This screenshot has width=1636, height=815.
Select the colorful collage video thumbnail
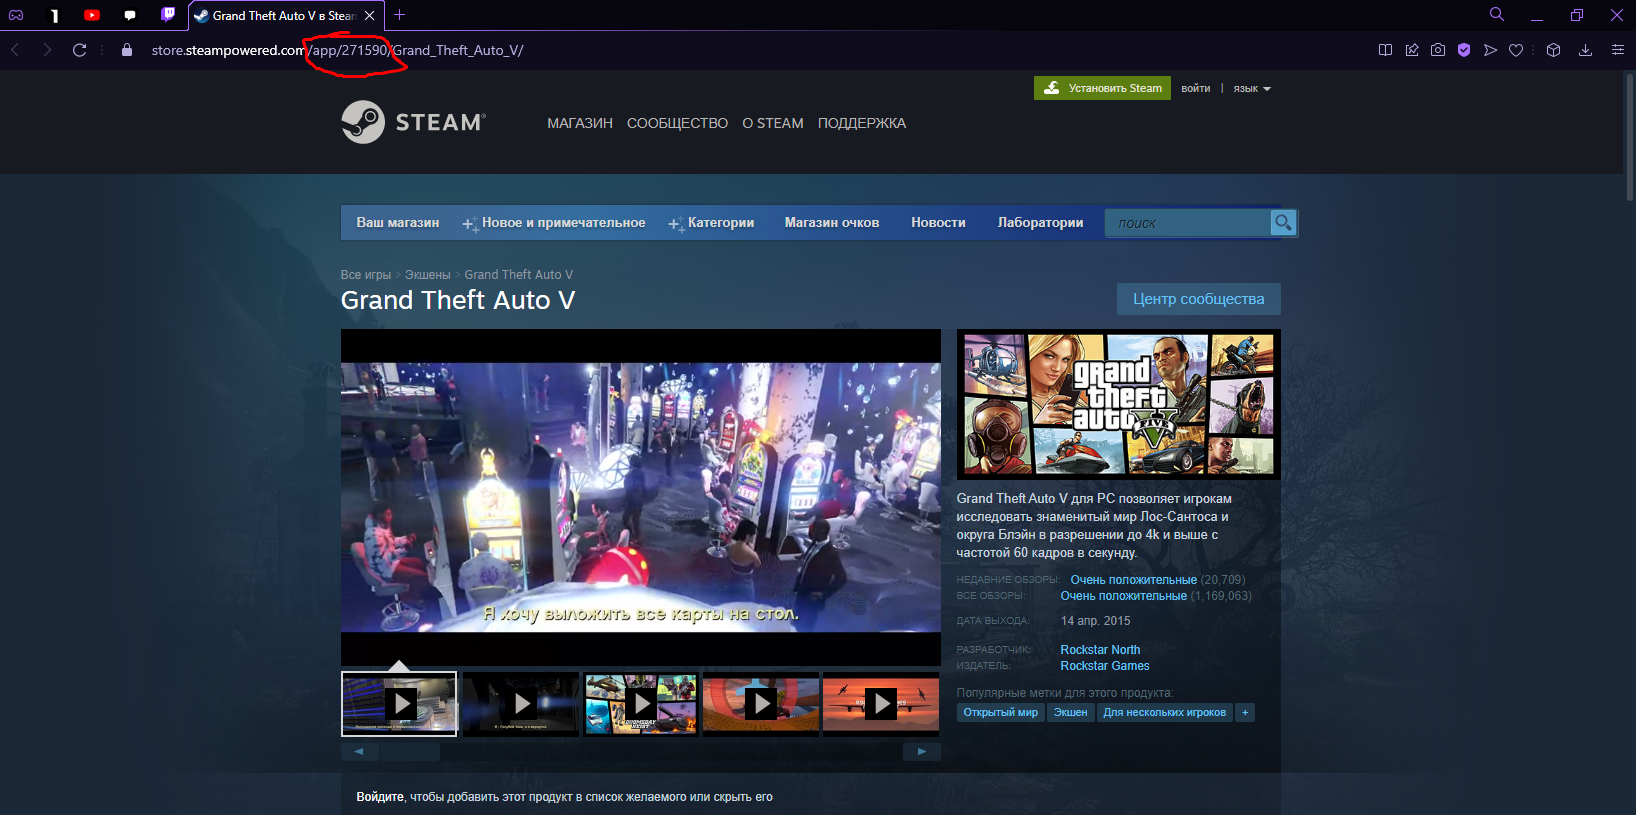click(641, 704)
